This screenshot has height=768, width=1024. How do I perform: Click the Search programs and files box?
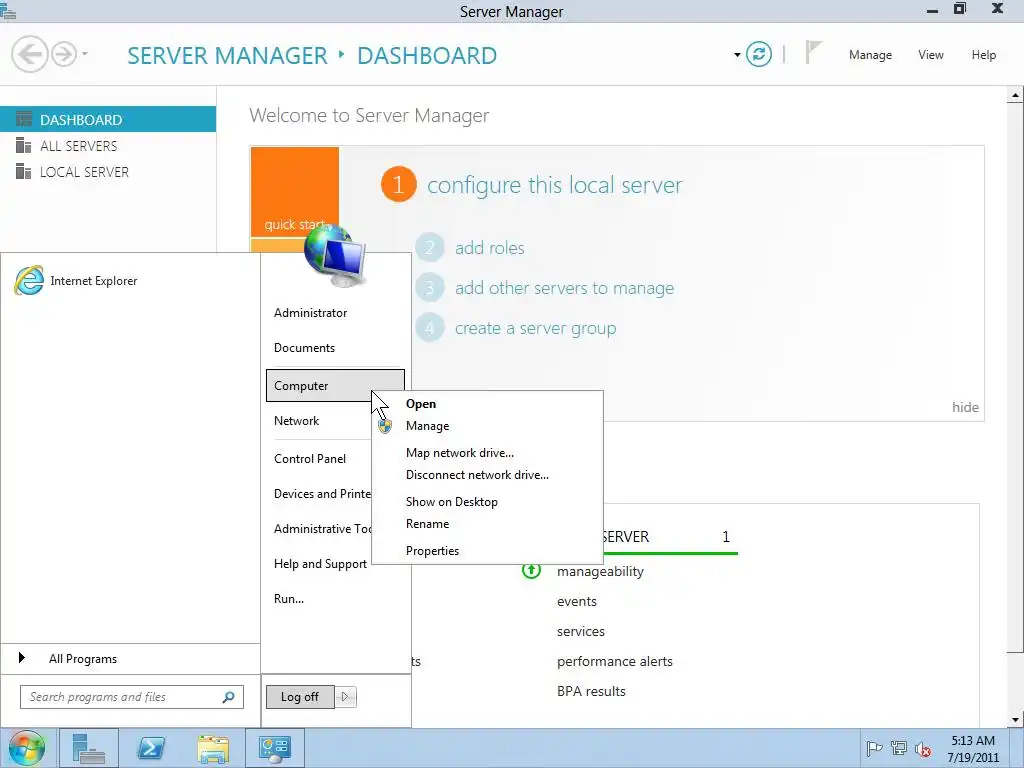pyautogui.click(x=131, y=697)
